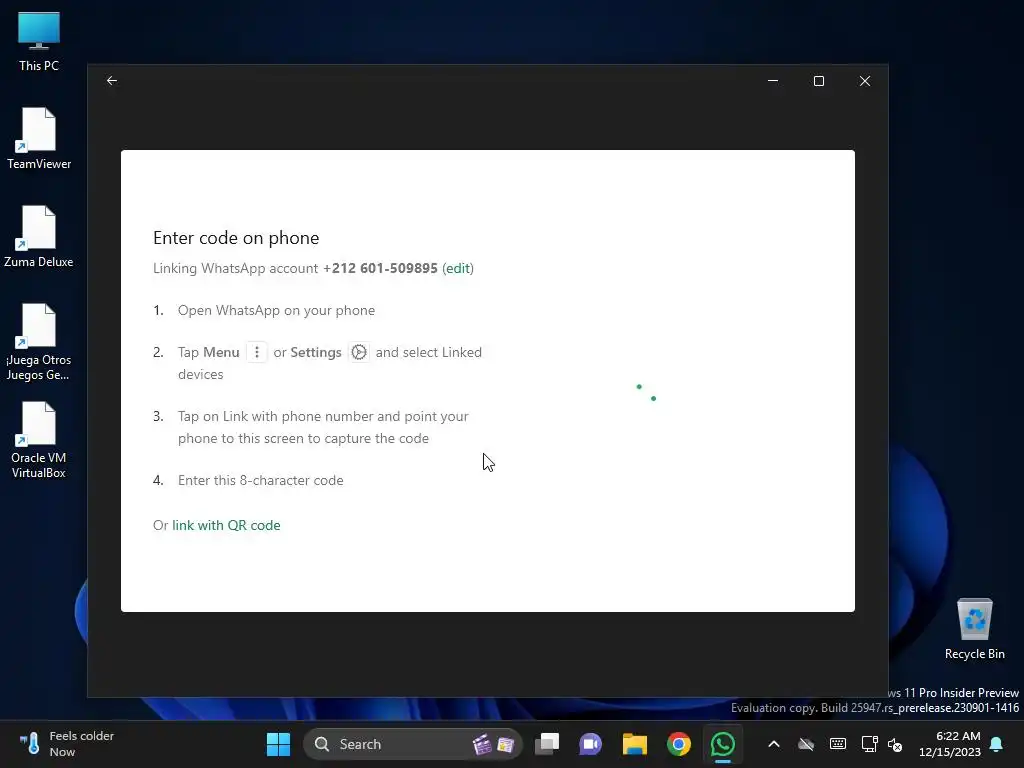The height and width of the screenshot is (768, 1024).
Task: Click the taskbar Search box
Action: pos(413,744)
